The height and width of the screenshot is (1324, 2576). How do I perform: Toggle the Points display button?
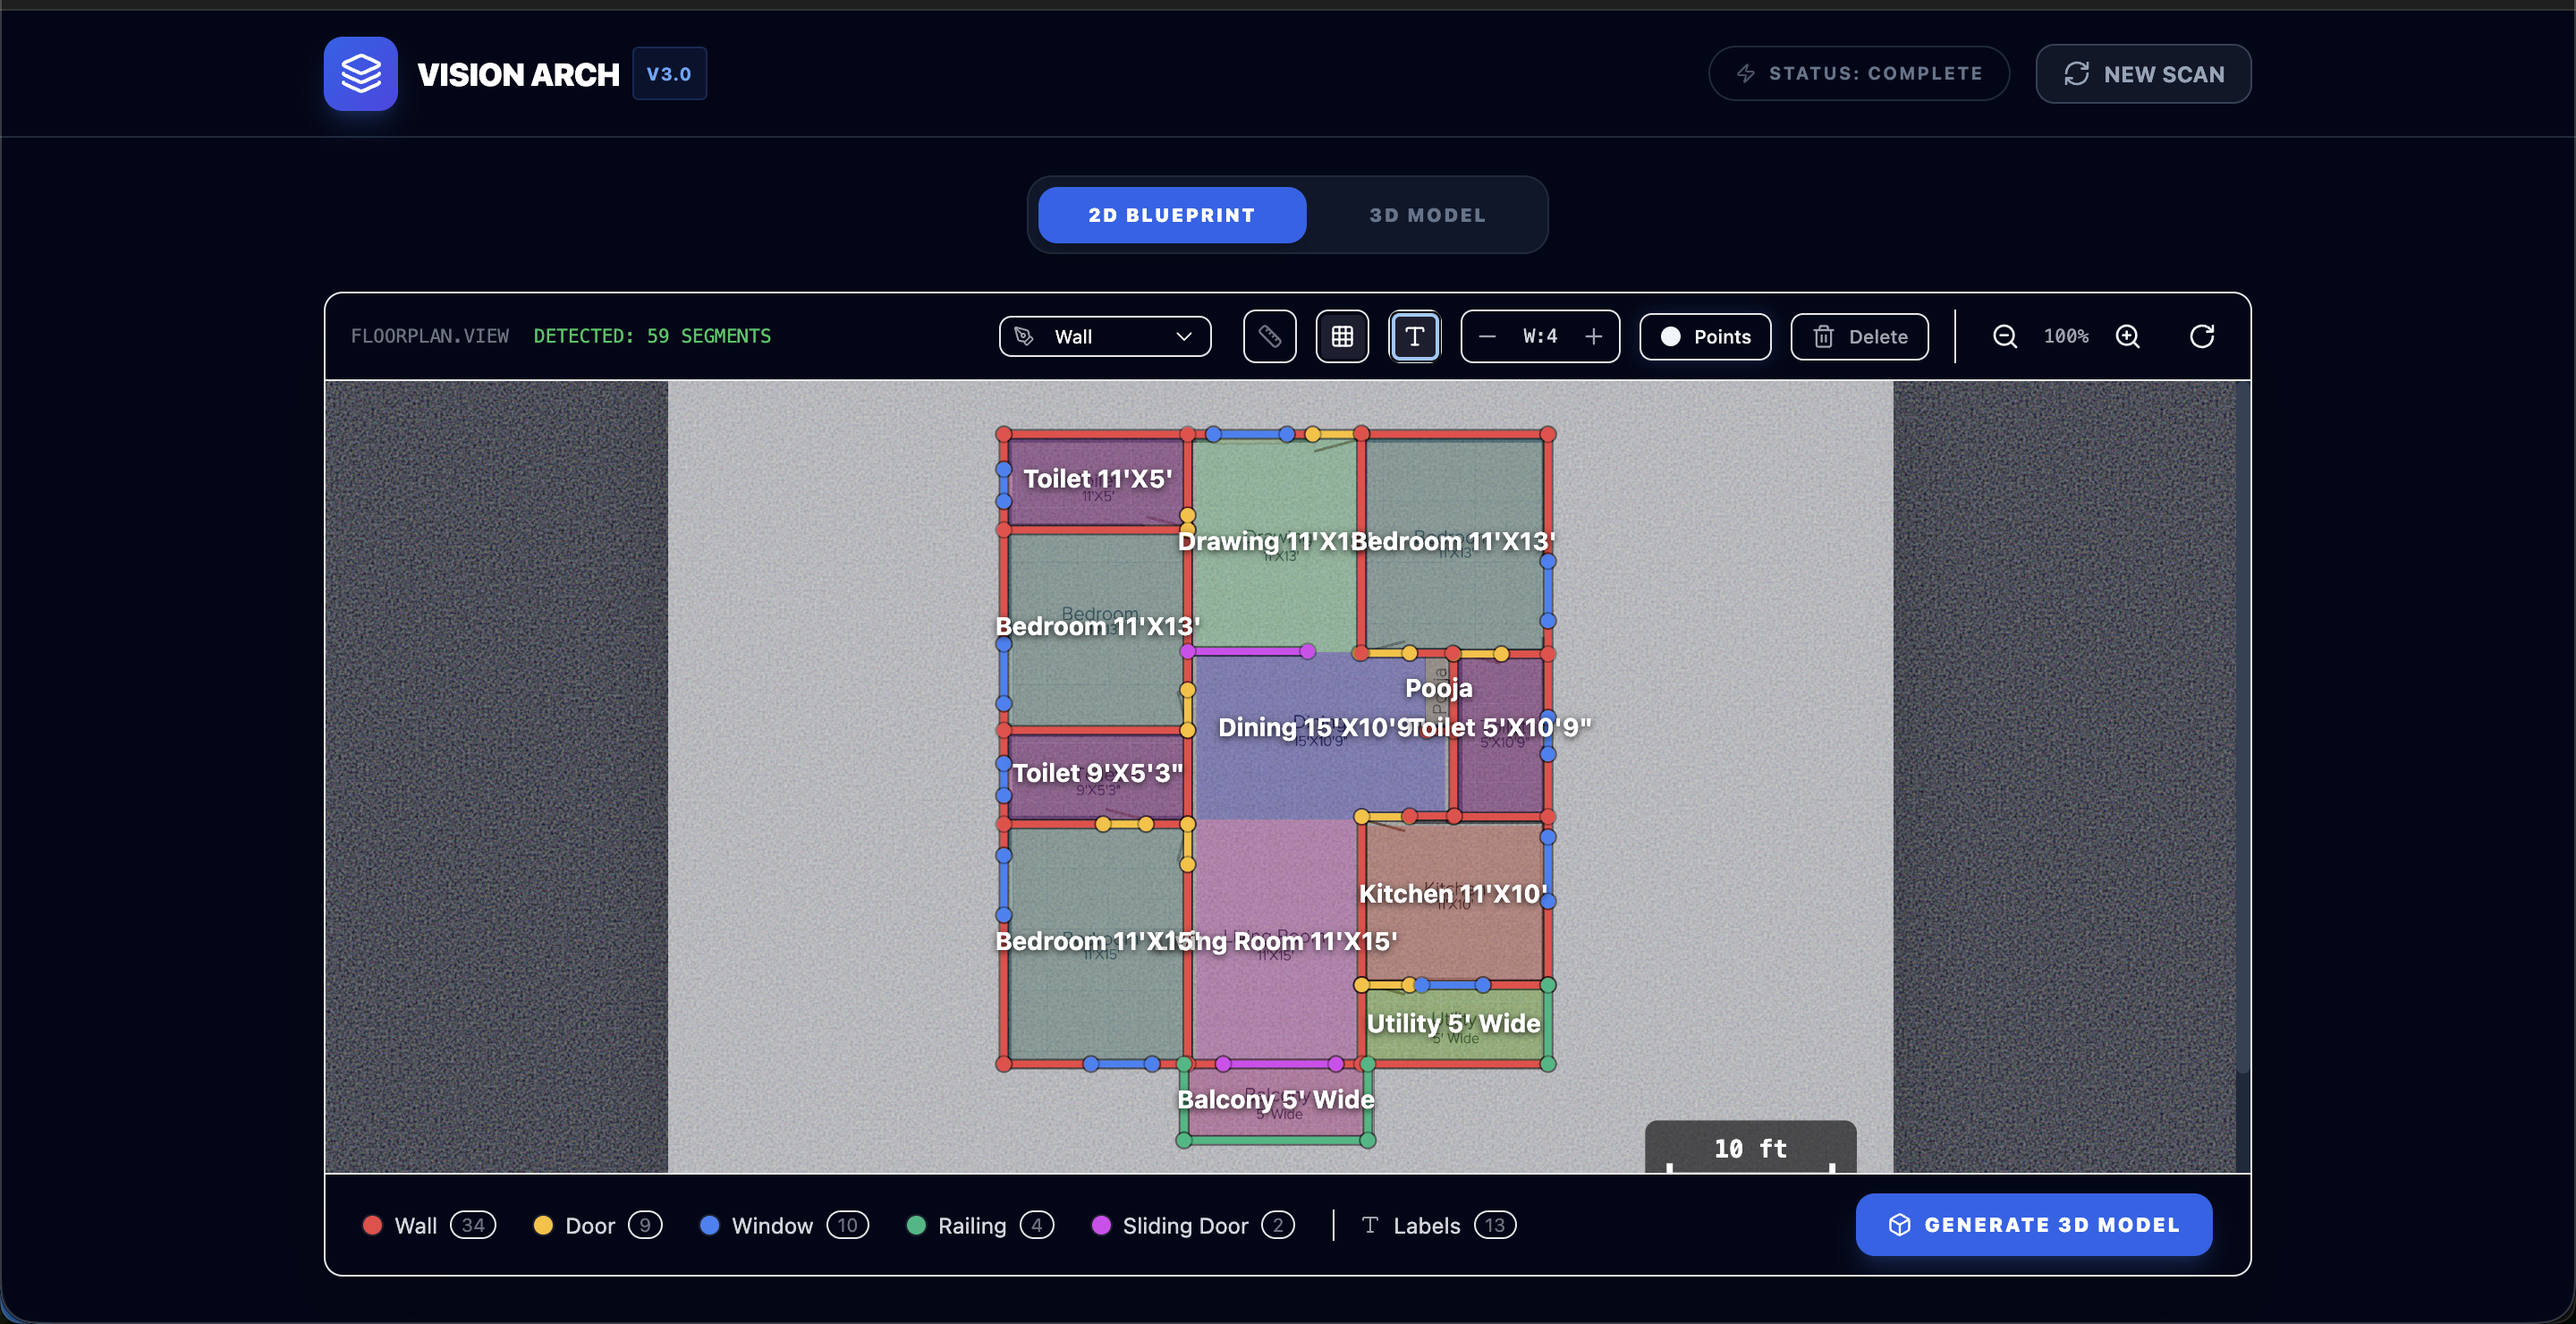pyautogui.click(x=1705, y=336)
